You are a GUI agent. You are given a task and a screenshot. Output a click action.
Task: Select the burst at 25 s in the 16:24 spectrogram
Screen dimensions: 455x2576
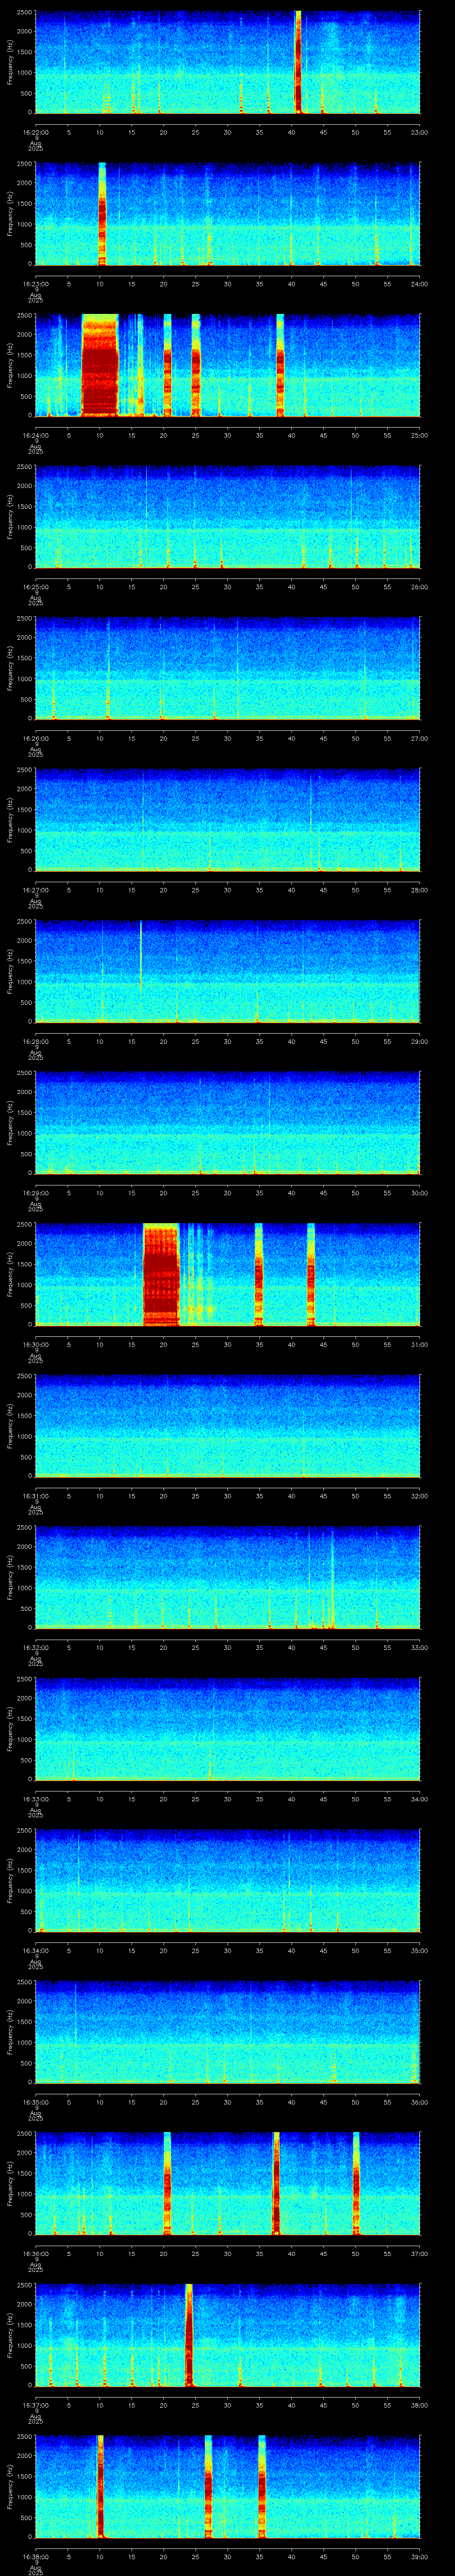tap(196, 364)
